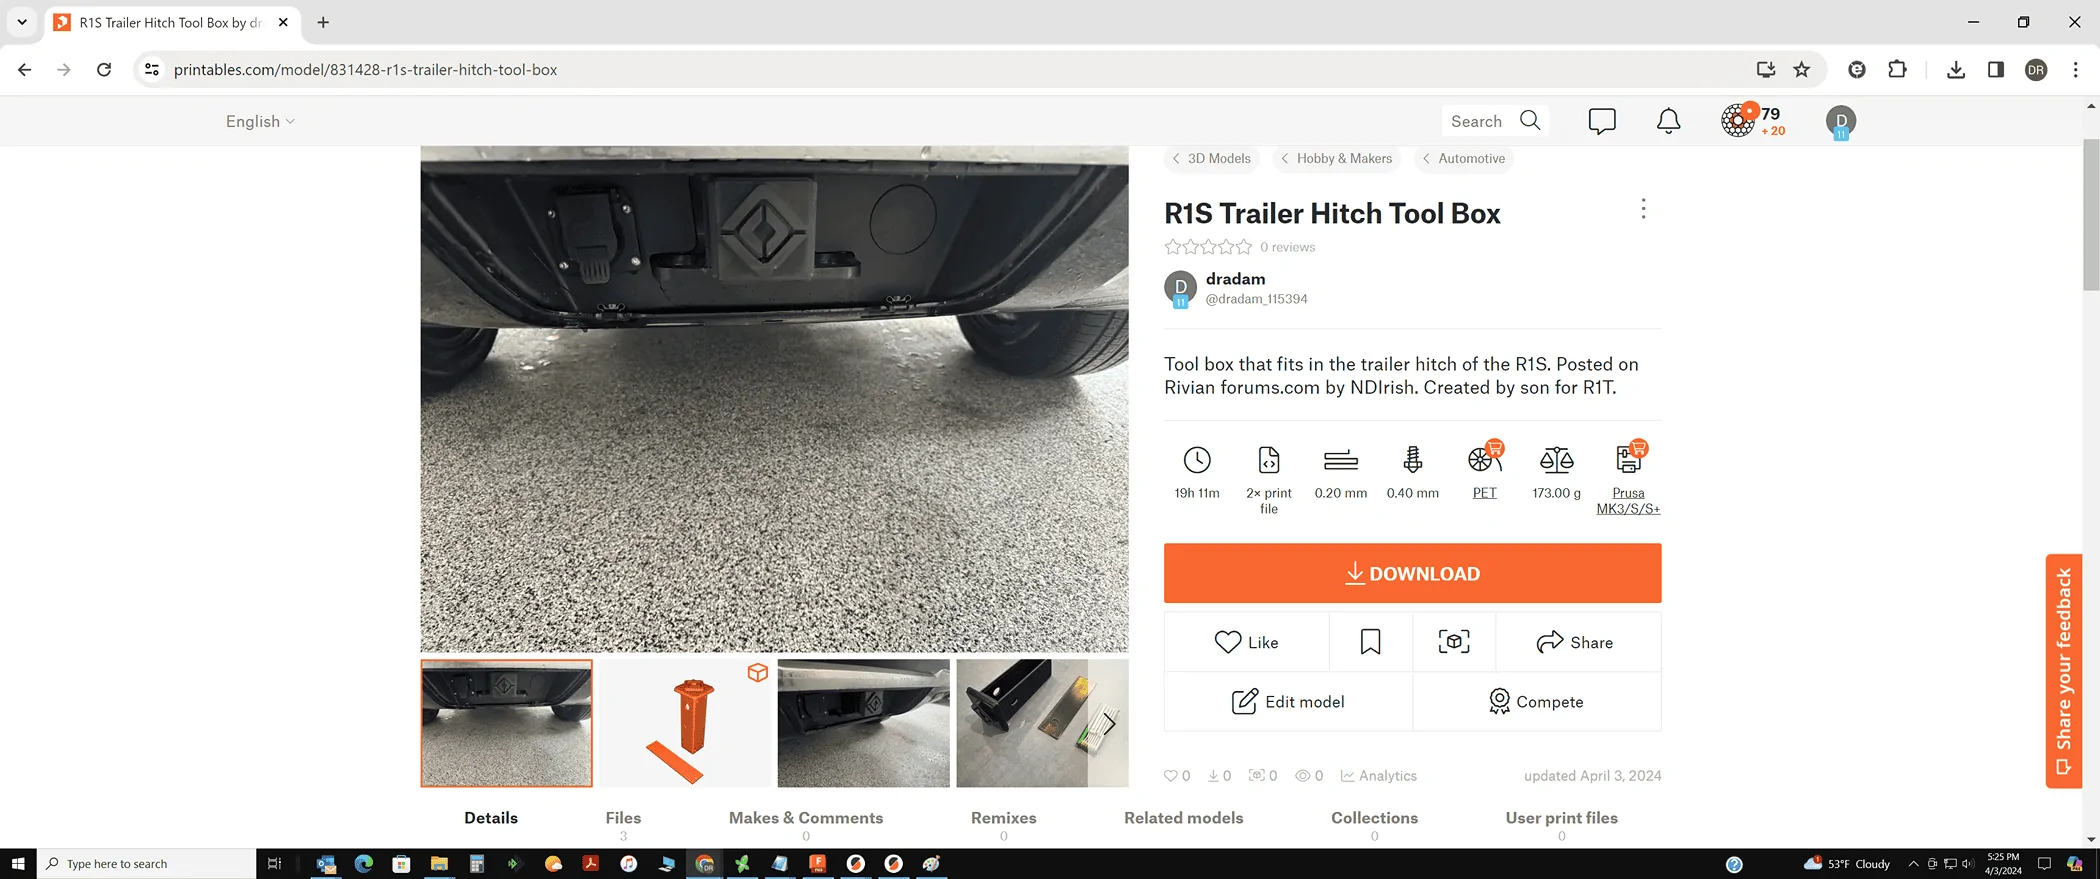Open dradam author profile link
Image resolution: width=2100 pixels, height=879 pixels.
click(x=1235, y=279)
